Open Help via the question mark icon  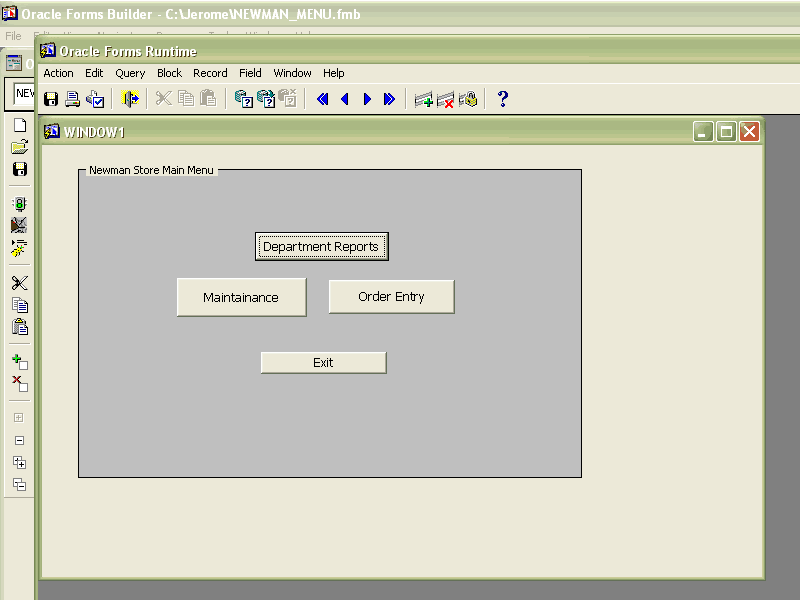[x=502, y=99]
